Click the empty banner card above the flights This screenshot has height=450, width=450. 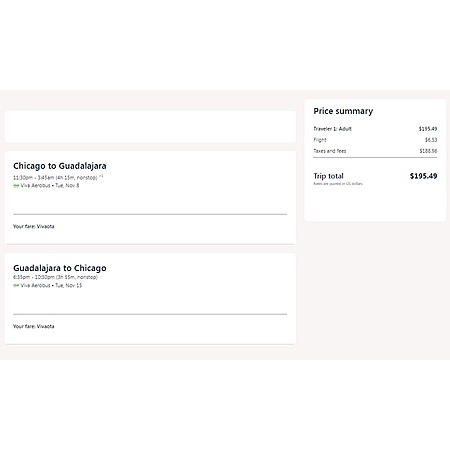(x=150, y=127)
